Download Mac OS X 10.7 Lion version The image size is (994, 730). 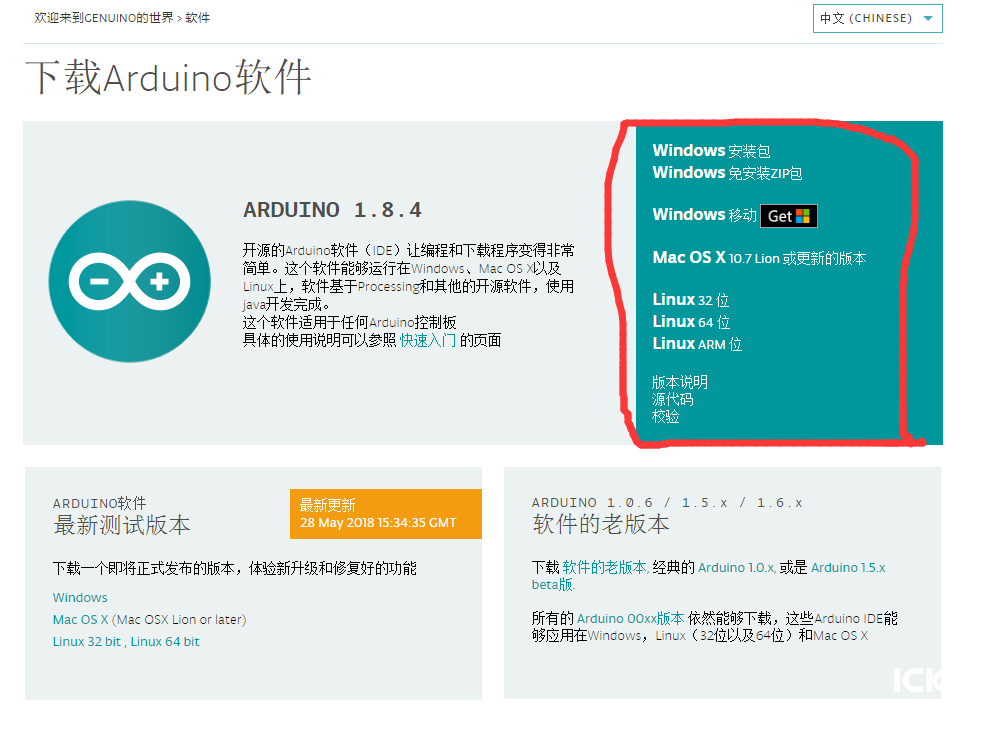pyautogui.click(x=759, y=258)
